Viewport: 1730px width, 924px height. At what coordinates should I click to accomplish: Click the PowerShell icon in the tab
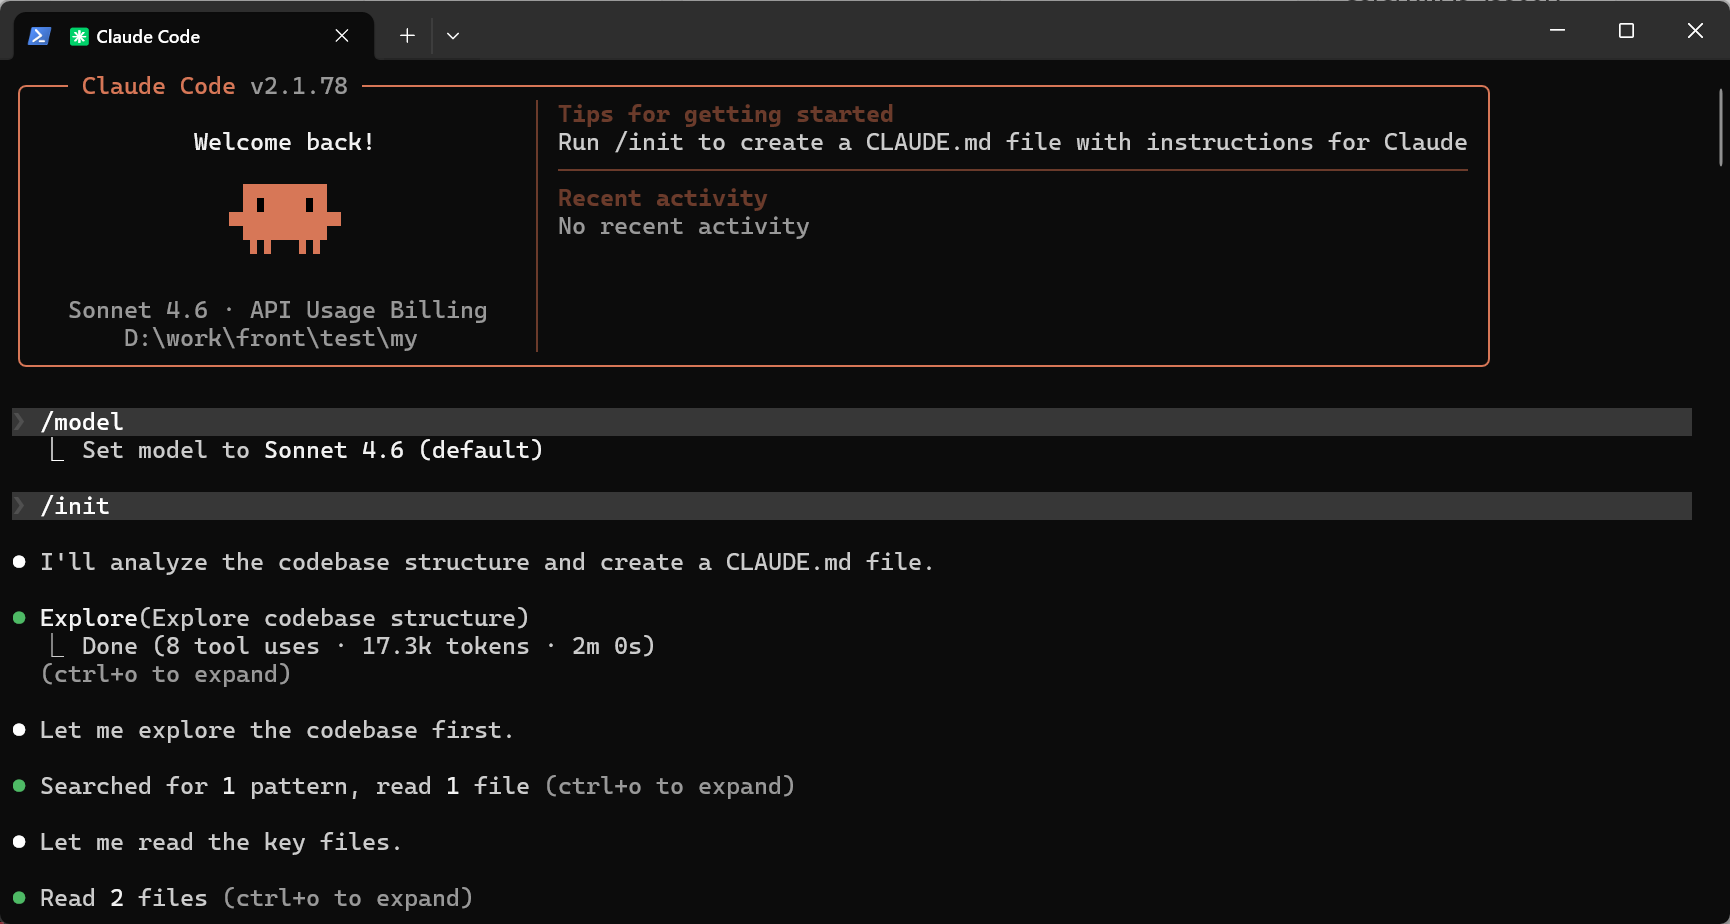click(39, 36)
